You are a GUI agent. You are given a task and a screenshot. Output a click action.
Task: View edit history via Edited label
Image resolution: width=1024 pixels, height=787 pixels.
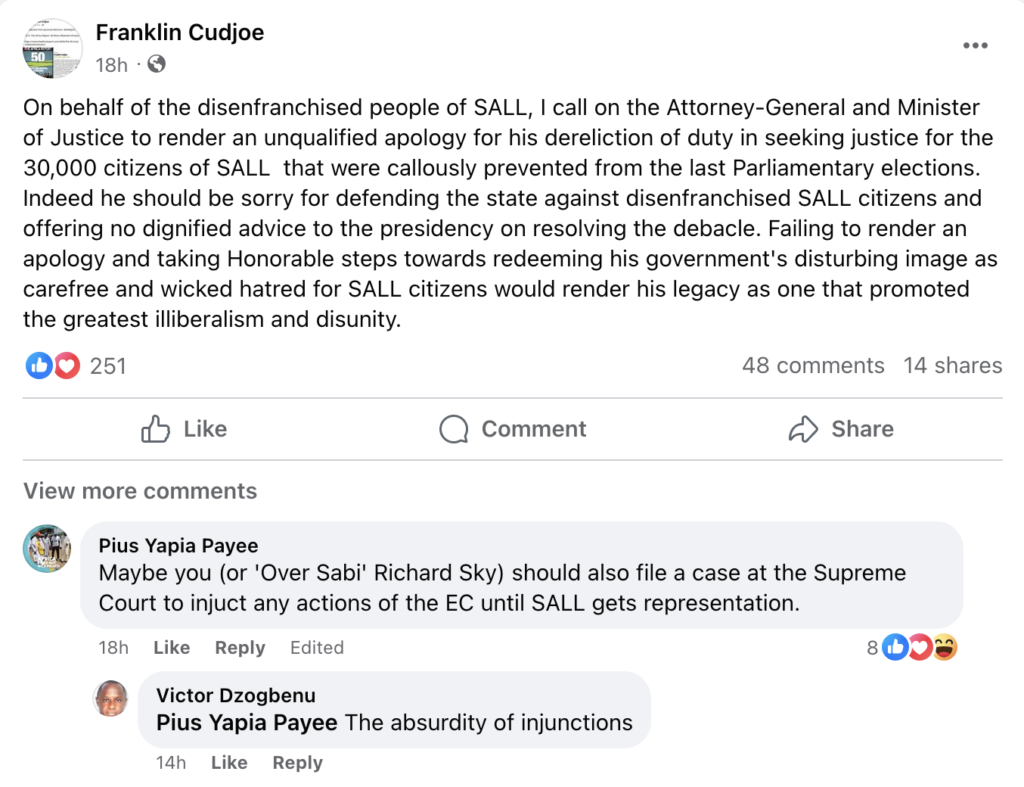[317, 647]
